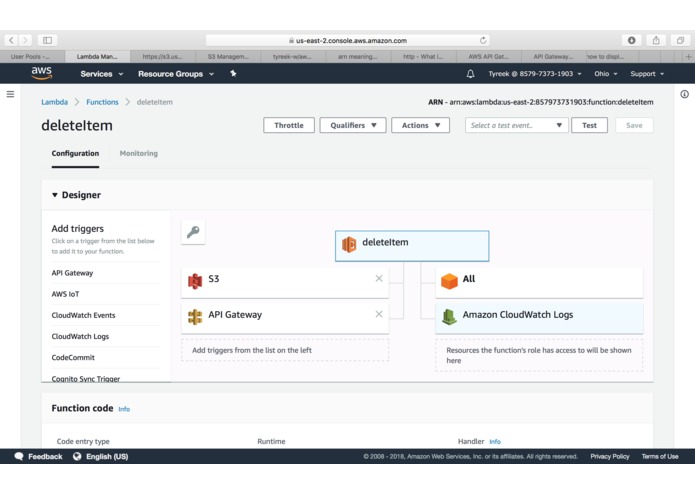Go forward with browser forward arrow

[25, 40]
